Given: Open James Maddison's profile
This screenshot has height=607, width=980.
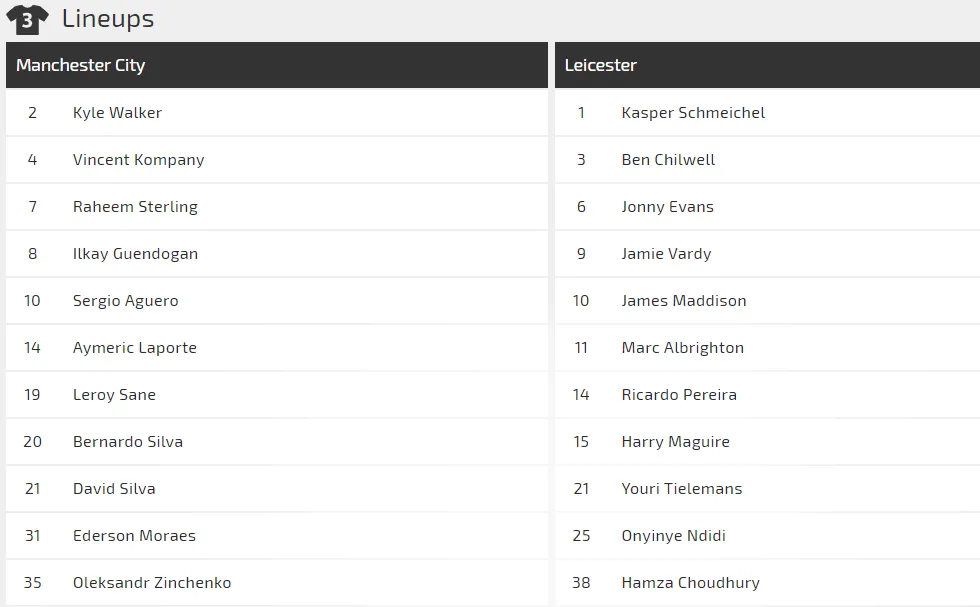Looking at the screenshot, I should 684,301.
